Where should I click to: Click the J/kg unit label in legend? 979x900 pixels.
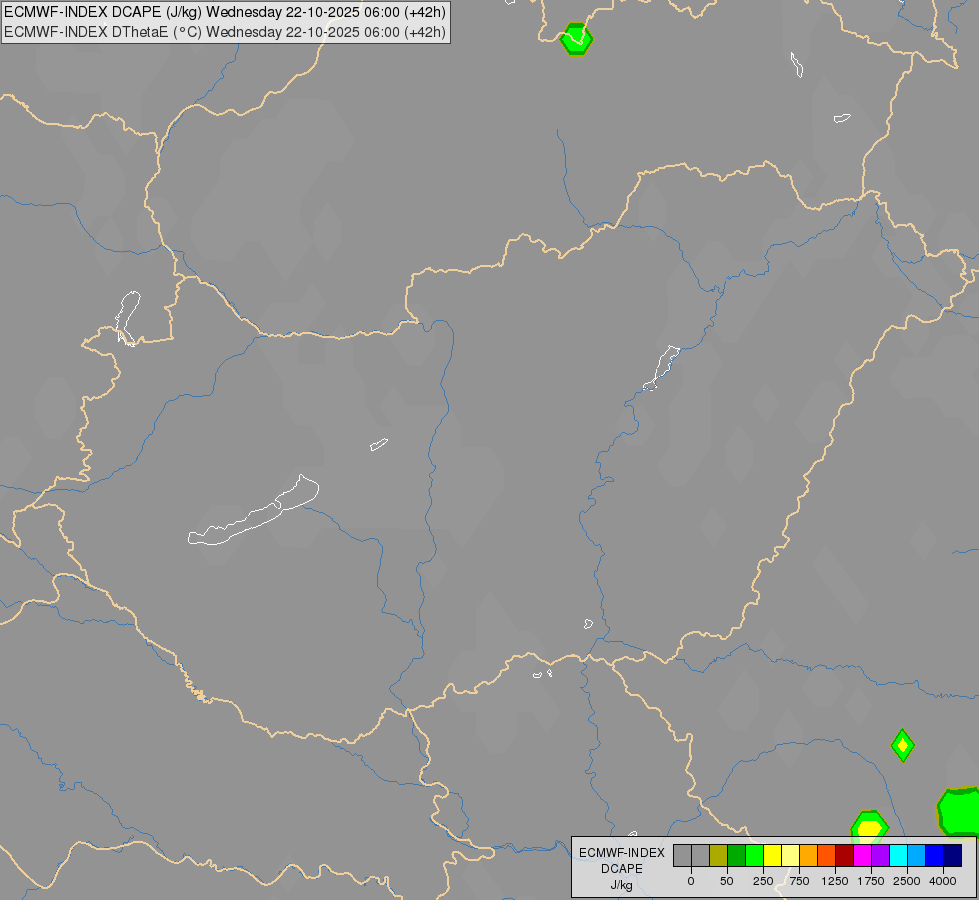(x=621, y=885)
